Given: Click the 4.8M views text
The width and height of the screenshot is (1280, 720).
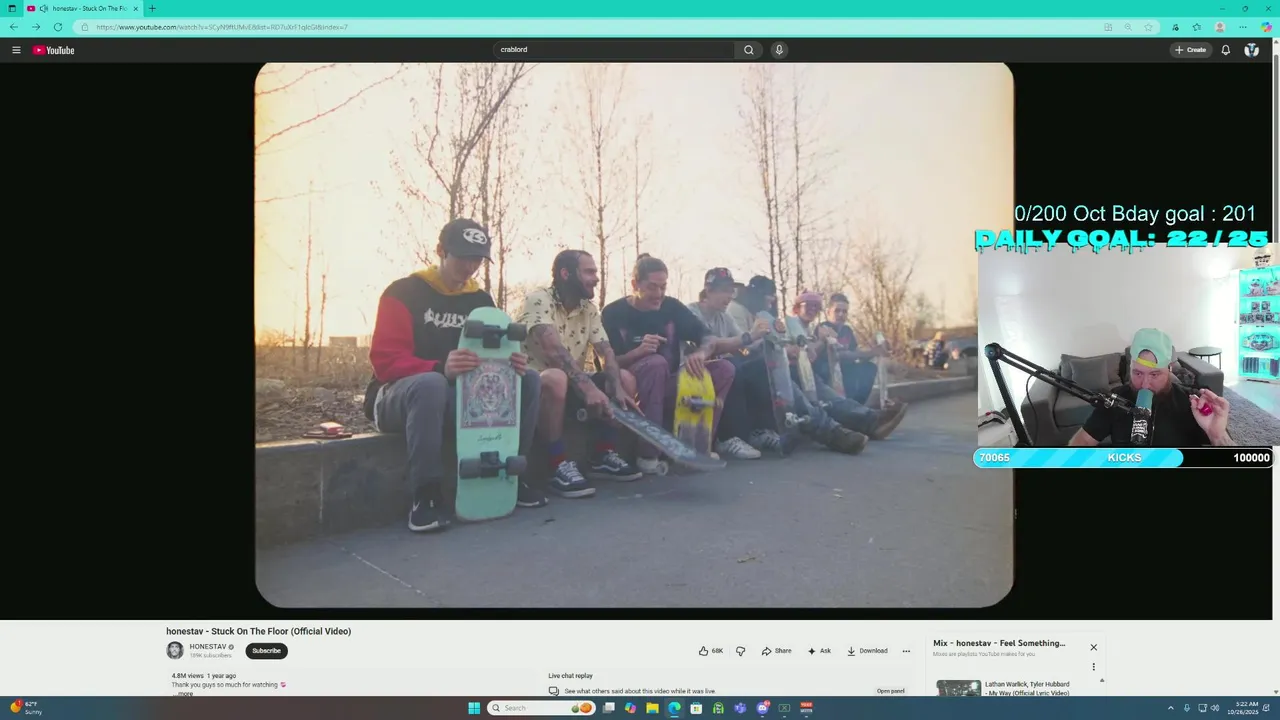Looking at the screenshot, I should tap(187, 676).
